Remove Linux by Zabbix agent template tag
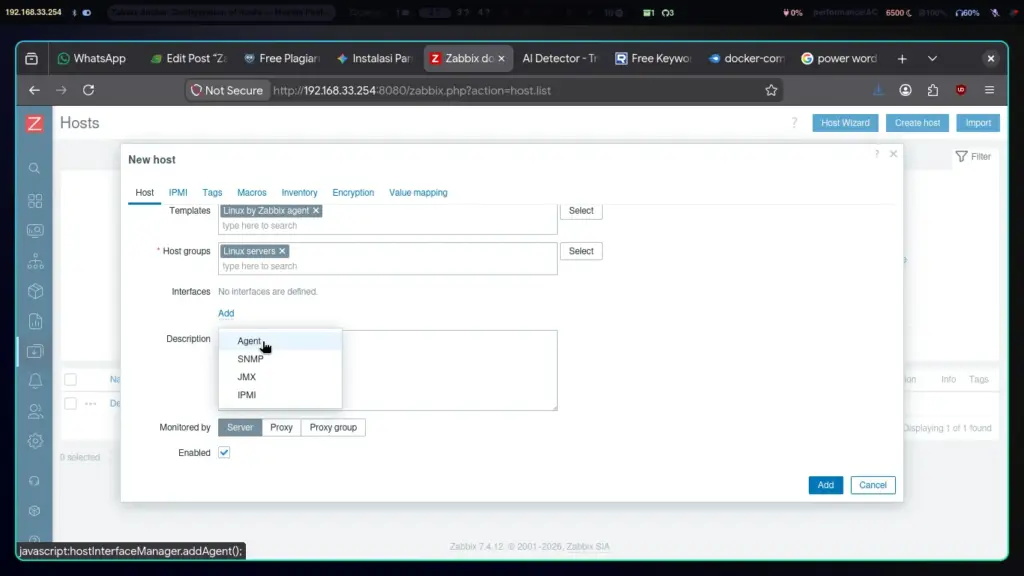Viewport: 1024px width, 576px height. (316, 211)
